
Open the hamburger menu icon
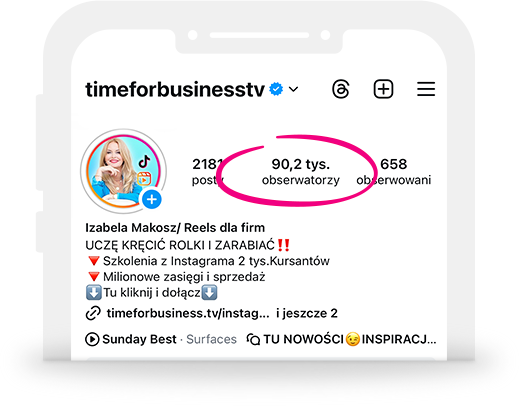[426, 89]
